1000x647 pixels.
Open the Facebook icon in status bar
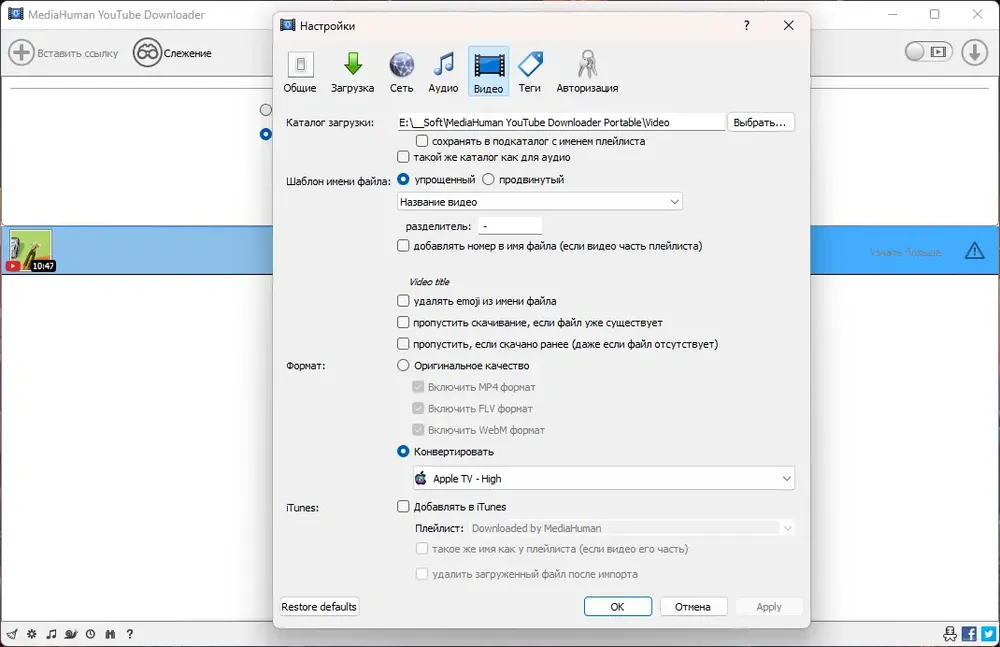[969, 634]
